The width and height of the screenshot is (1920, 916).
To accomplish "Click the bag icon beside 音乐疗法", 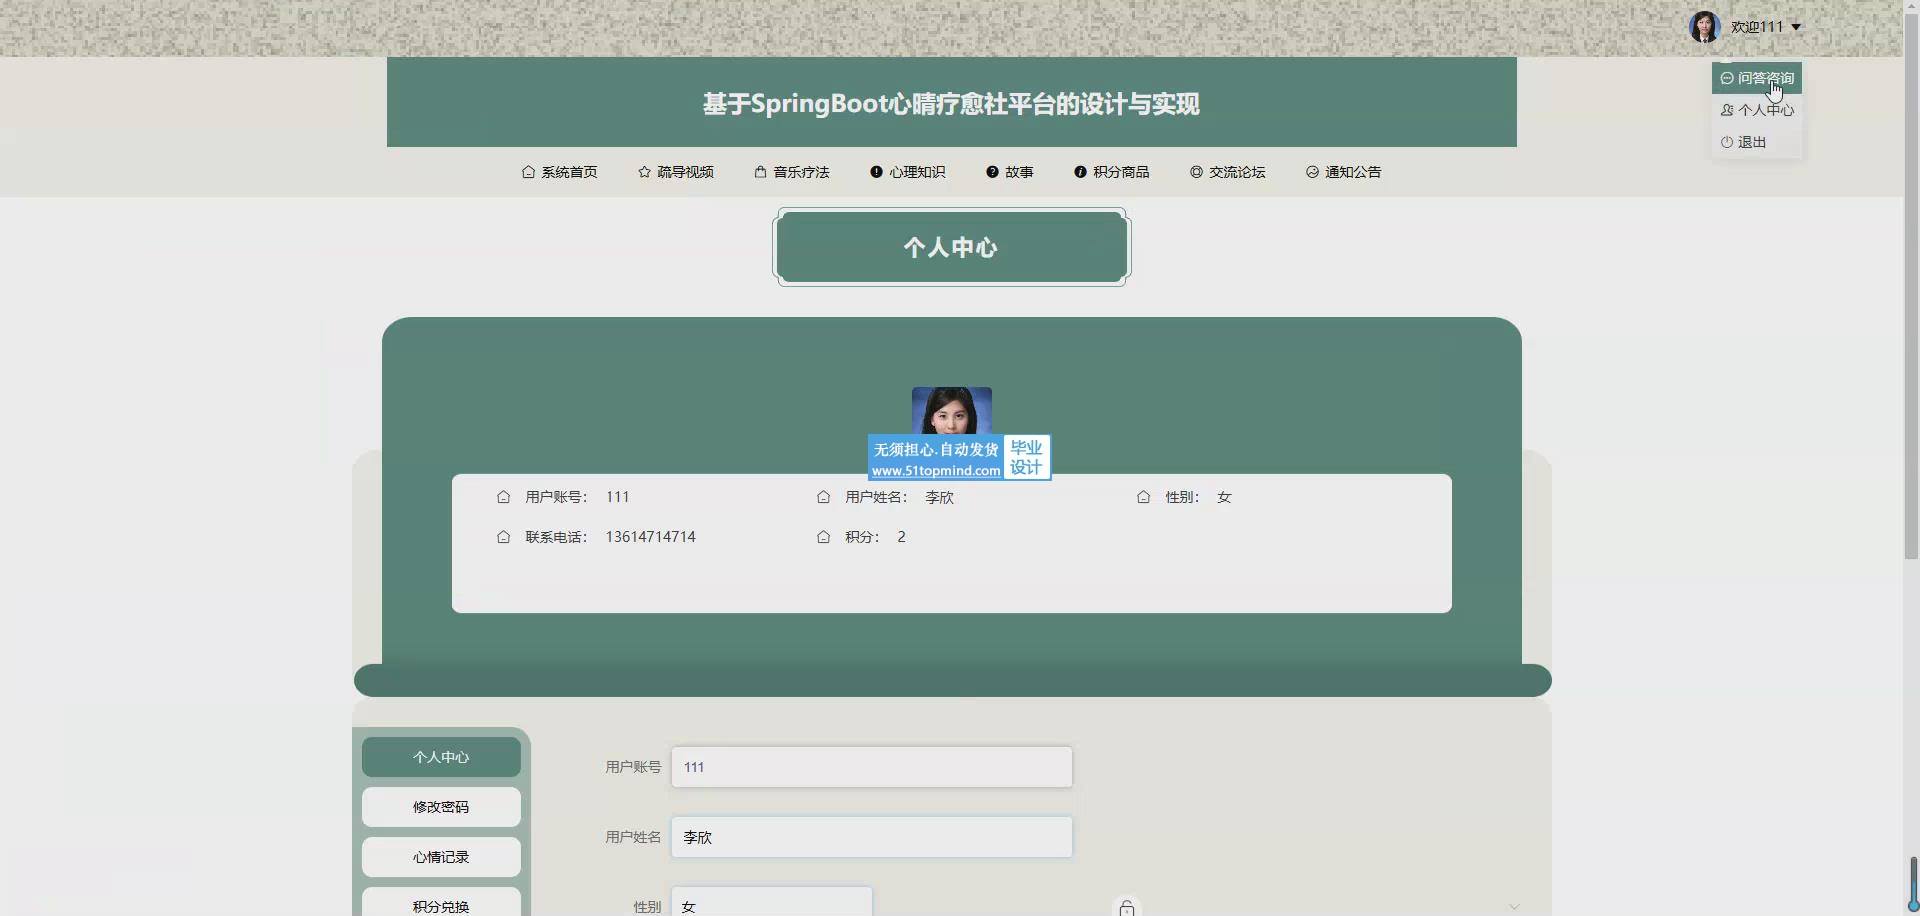I will click(x=760, y=172).
